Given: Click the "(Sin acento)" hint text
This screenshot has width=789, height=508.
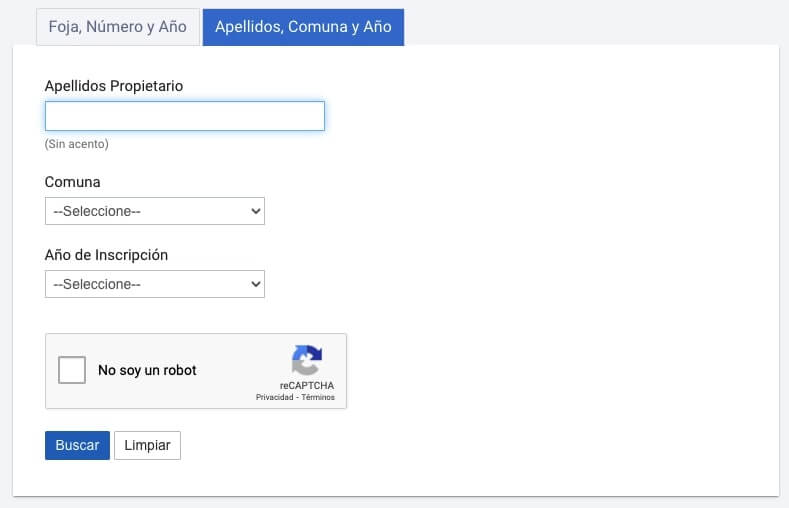Looking at the screenshot, I should pyautogui.click(x=77, y=144).
